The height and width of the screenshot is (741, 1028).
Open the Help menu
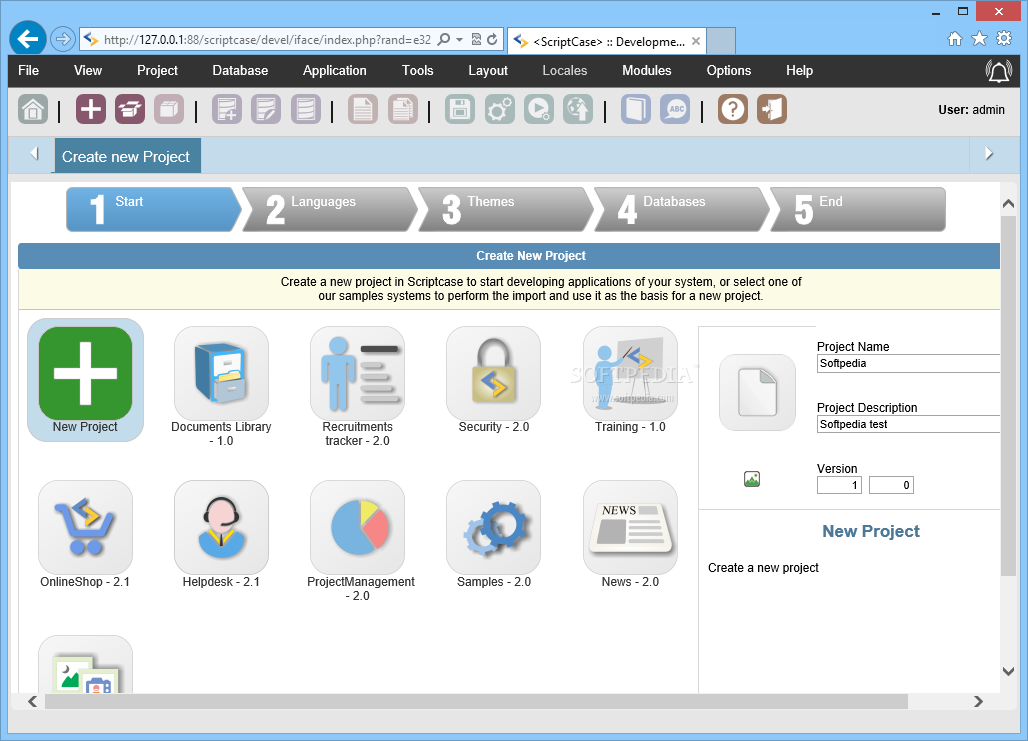coord(799,71)
